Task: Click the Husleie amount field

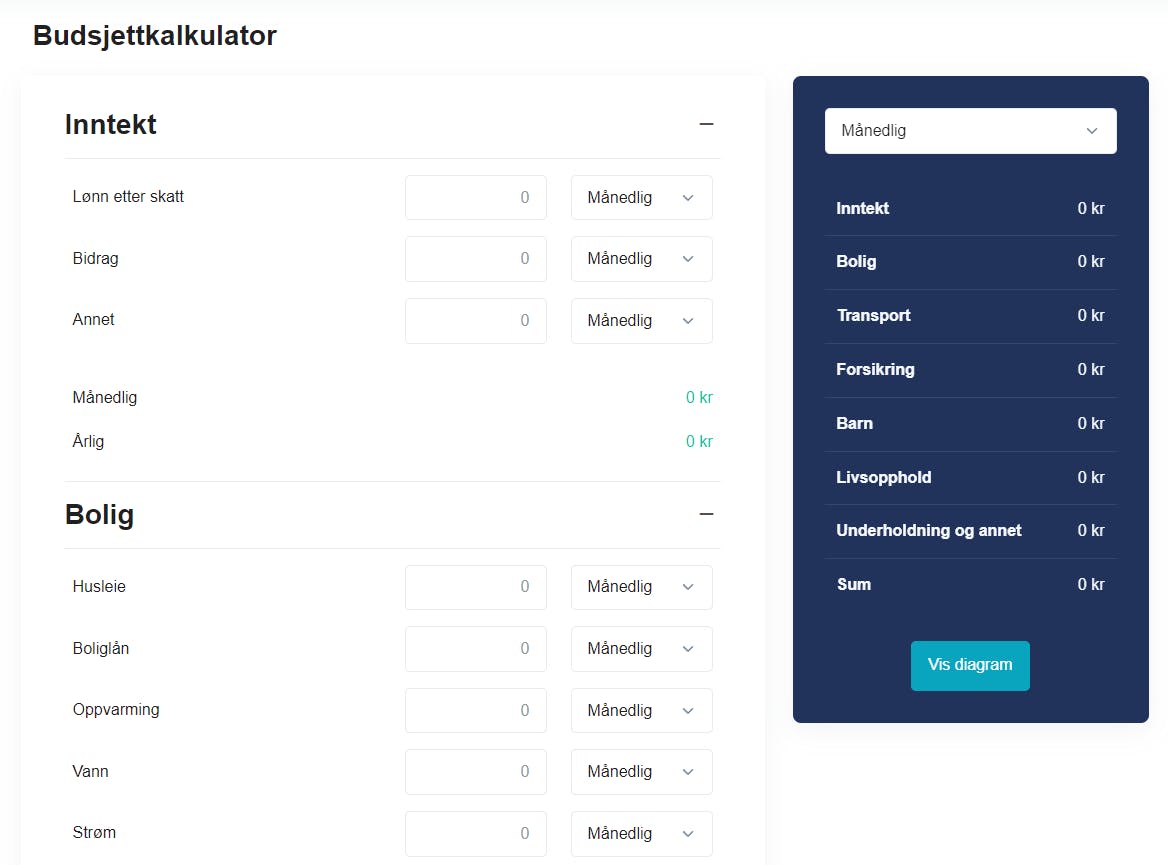Action: coord(476,587)
